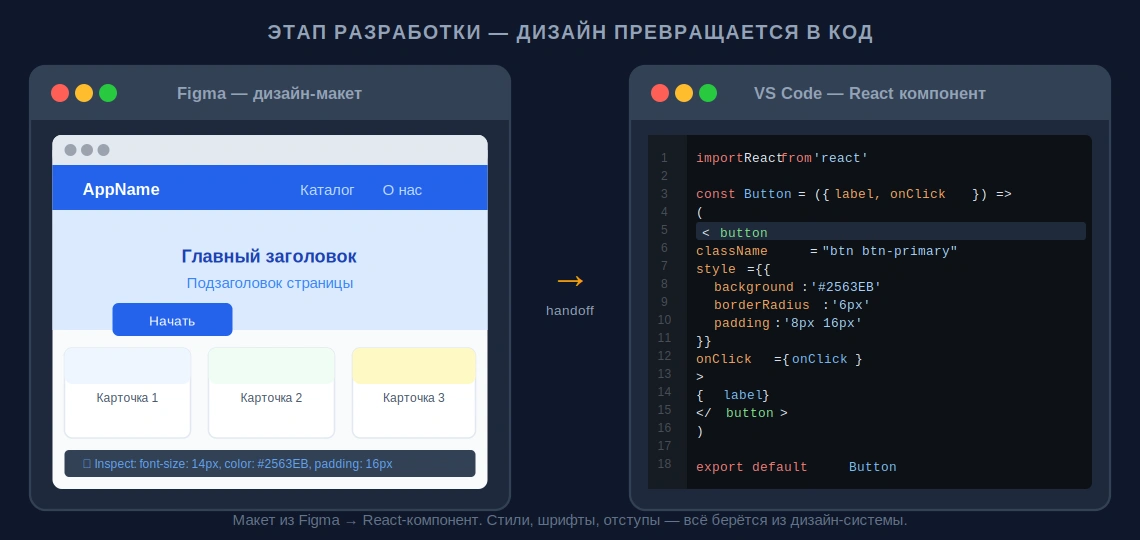Click the Figma — дизайн-макет window title
The height and width of the screenshot is (540, 1140).
(270, 94)
